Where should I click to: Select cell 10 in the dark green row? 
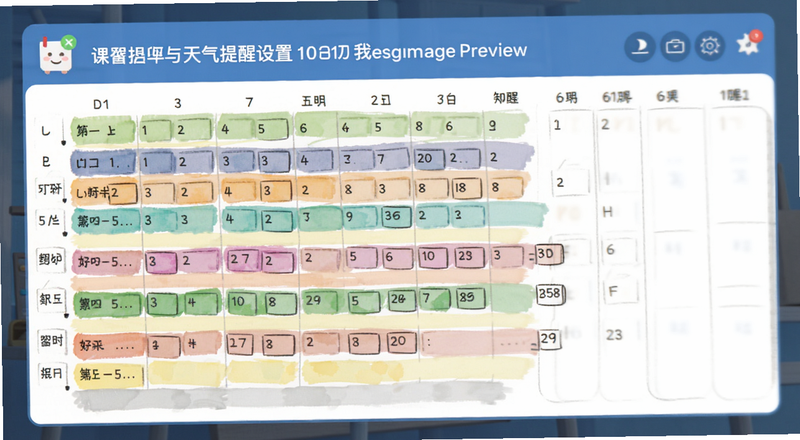(x=243, y=302)
